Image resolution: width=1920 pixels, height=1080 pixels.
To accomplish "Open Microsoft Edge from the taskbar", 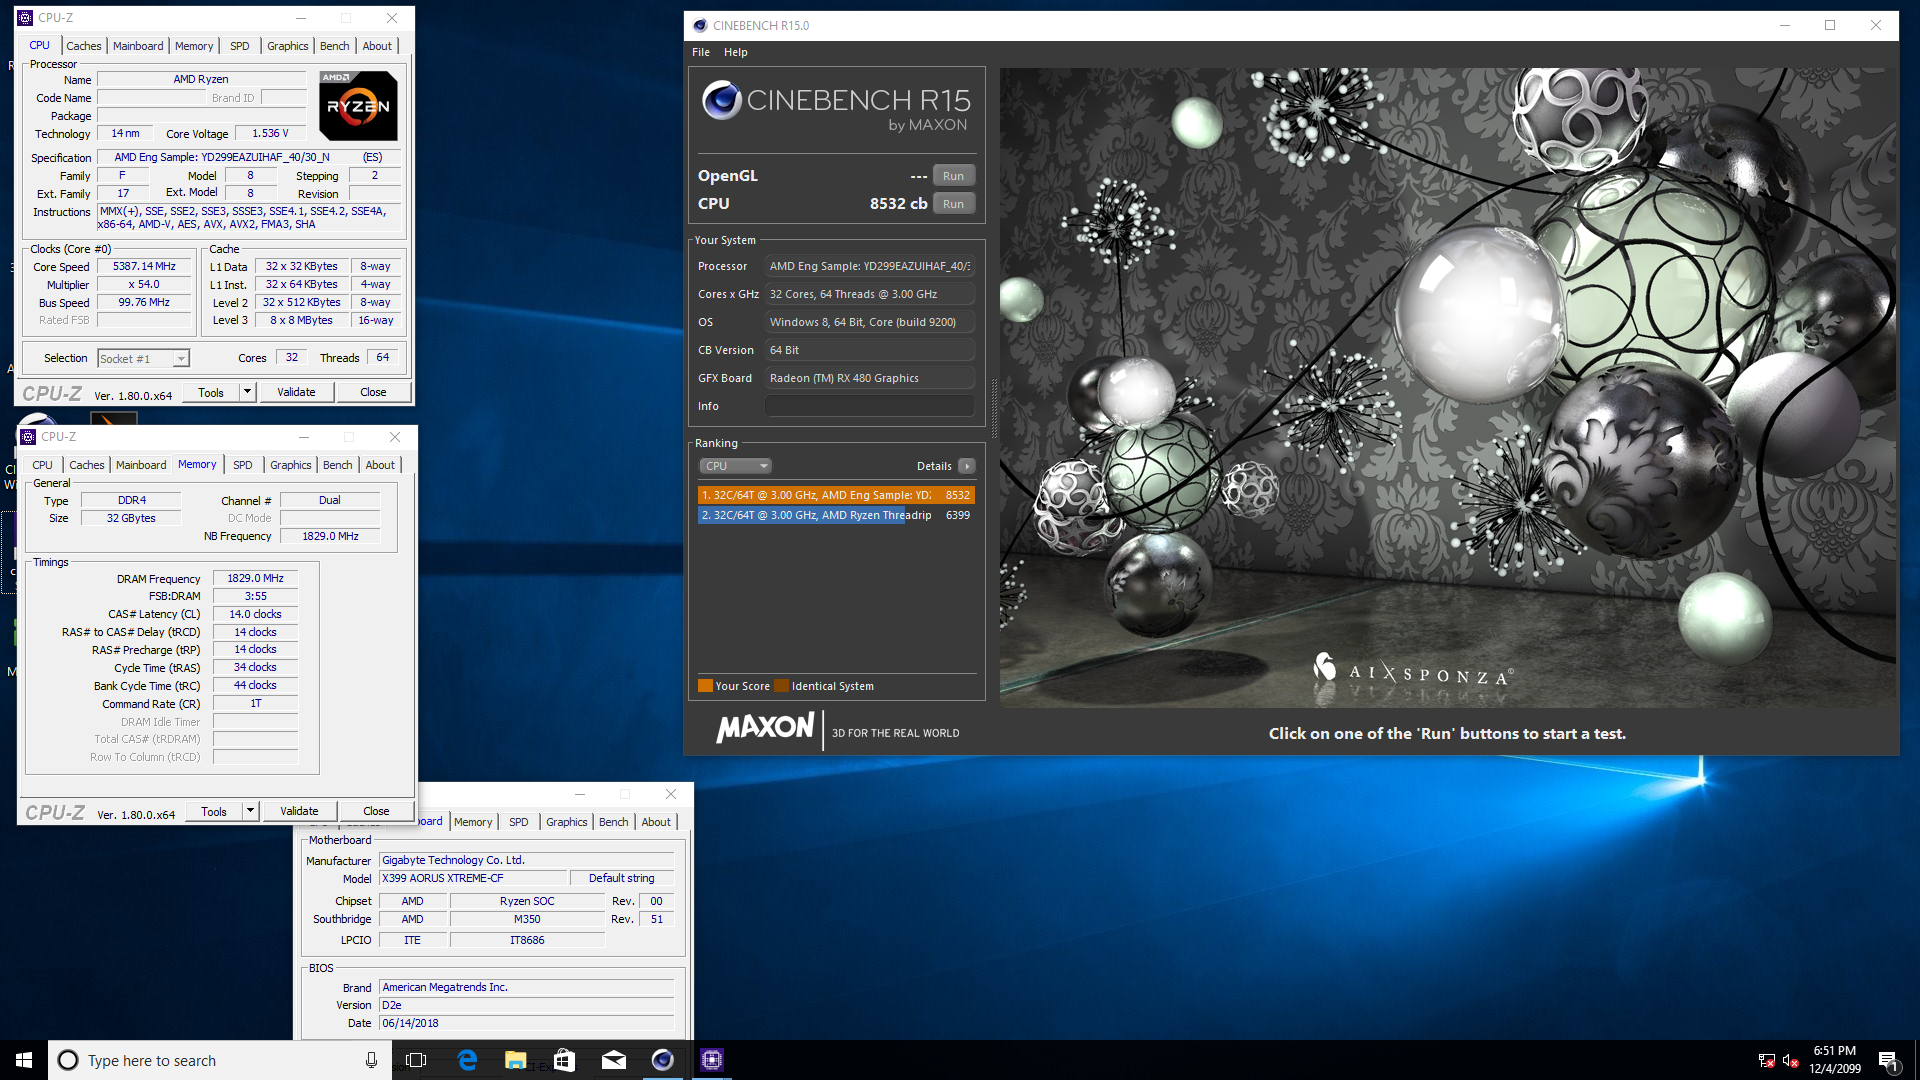I will coord(467,1060).
